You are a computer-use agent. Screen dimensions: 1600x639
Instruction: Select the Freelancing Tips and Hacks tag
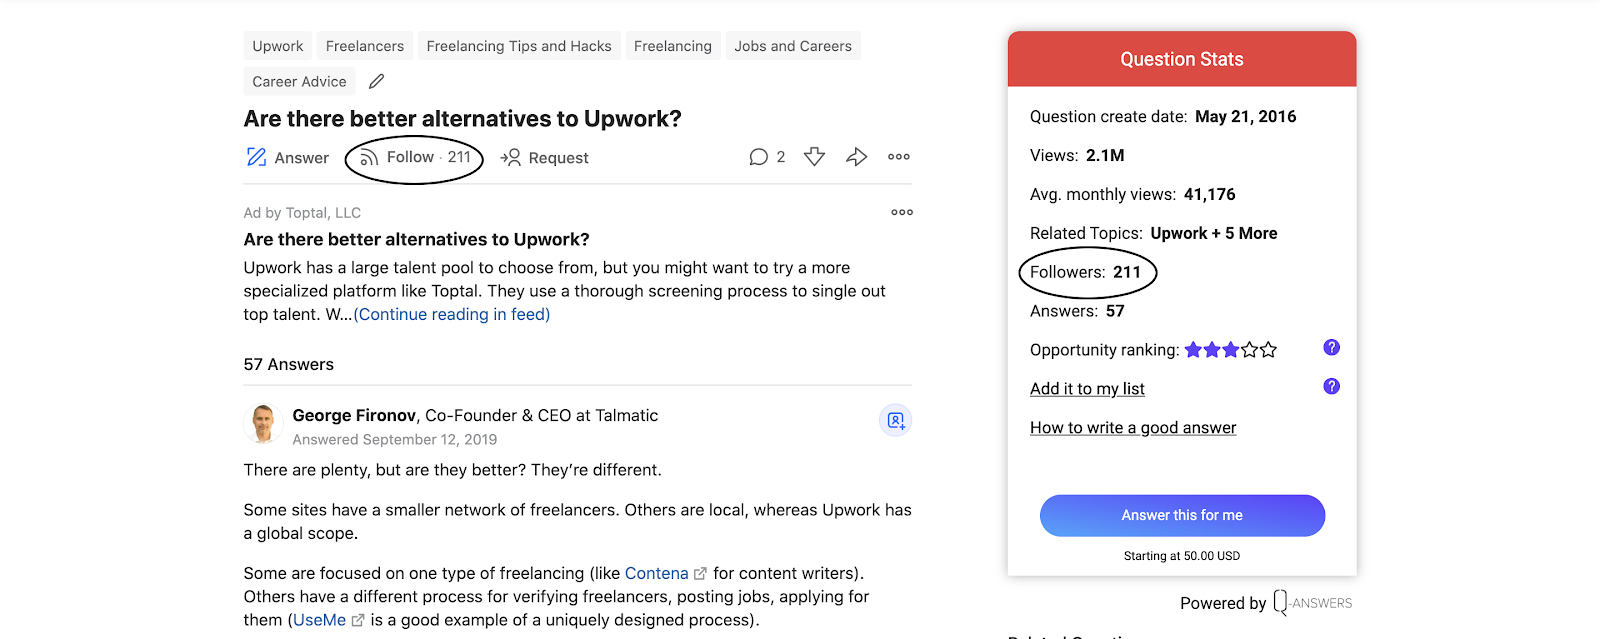[x=519, y=46]
